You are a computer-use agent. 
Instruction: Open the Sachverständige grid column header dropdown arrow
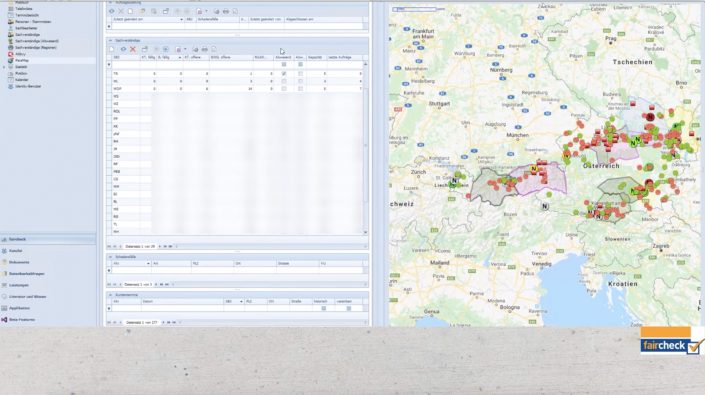tap(179, 58)
